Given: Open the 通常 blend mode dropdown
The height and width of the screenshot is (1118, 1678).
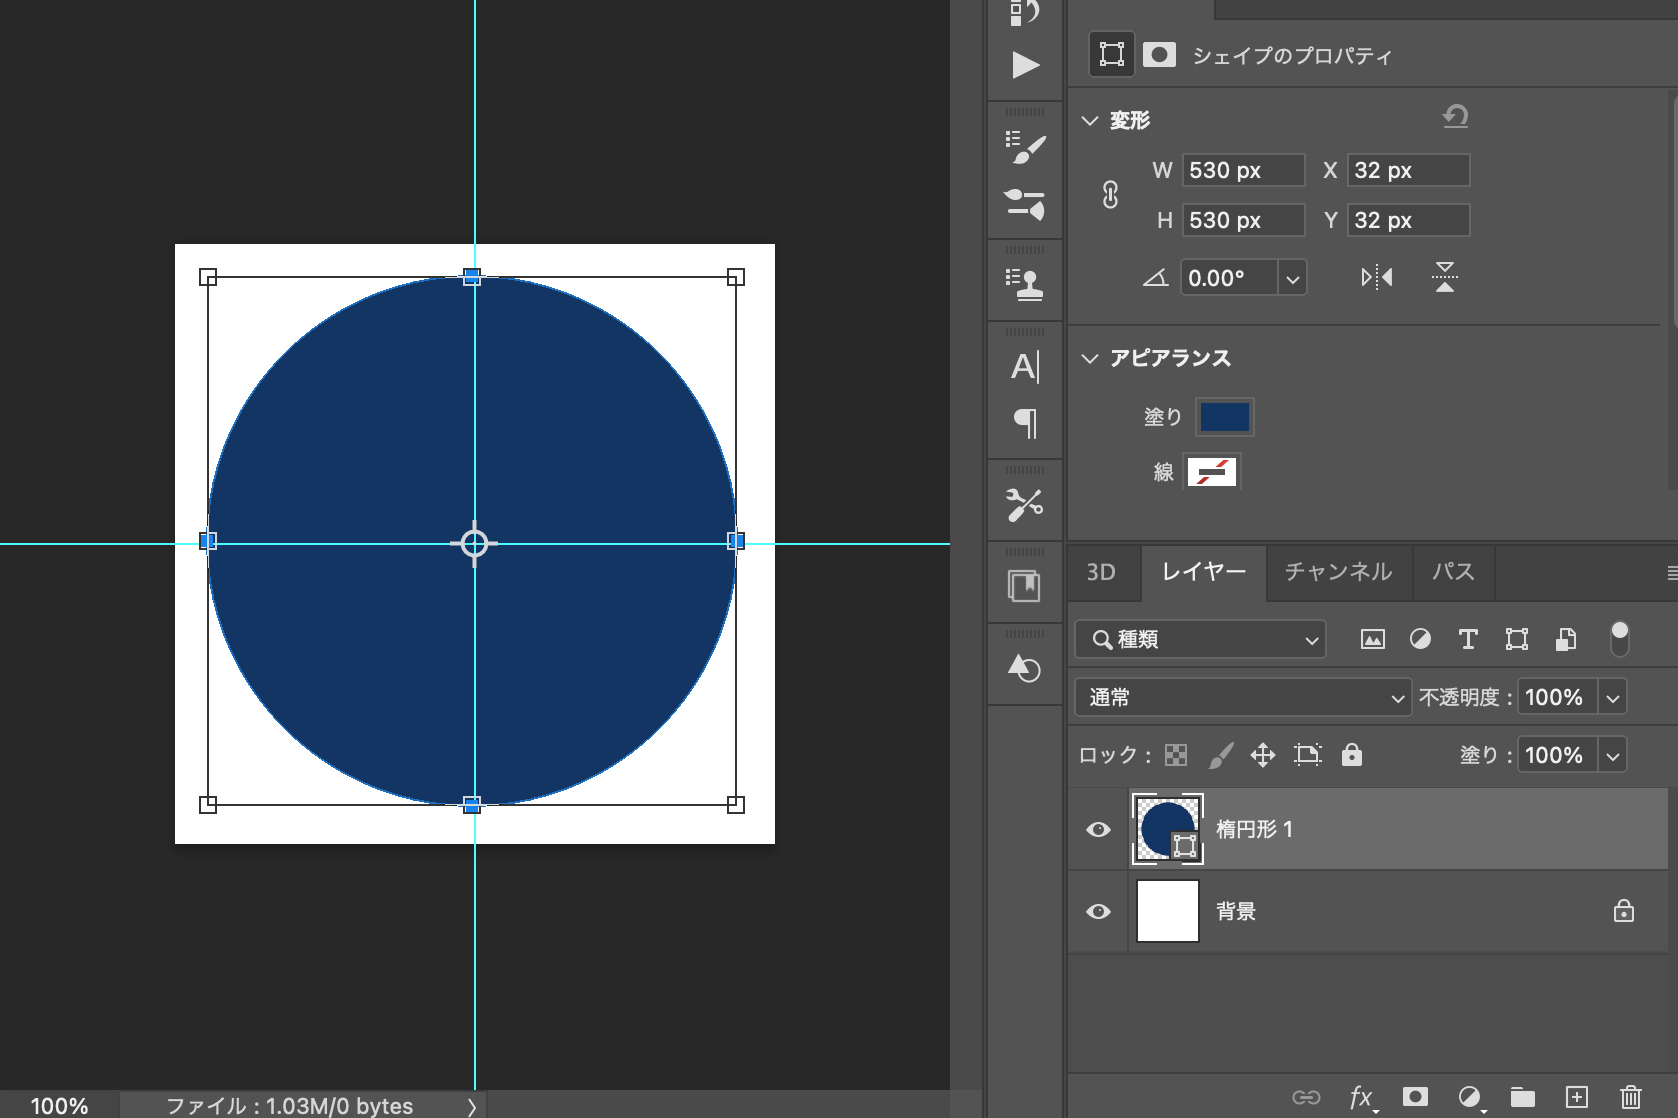Looking at the screenshot, I should 1242,697.
